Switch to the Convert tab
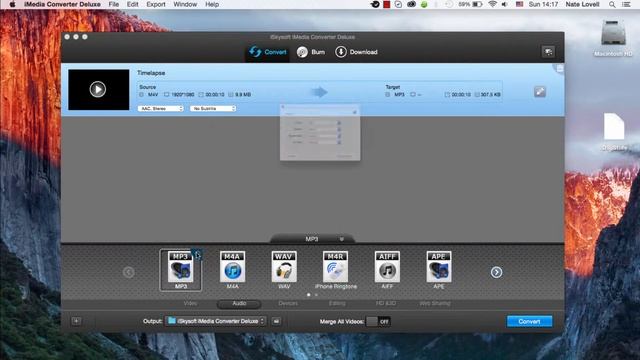 [268, 52]
